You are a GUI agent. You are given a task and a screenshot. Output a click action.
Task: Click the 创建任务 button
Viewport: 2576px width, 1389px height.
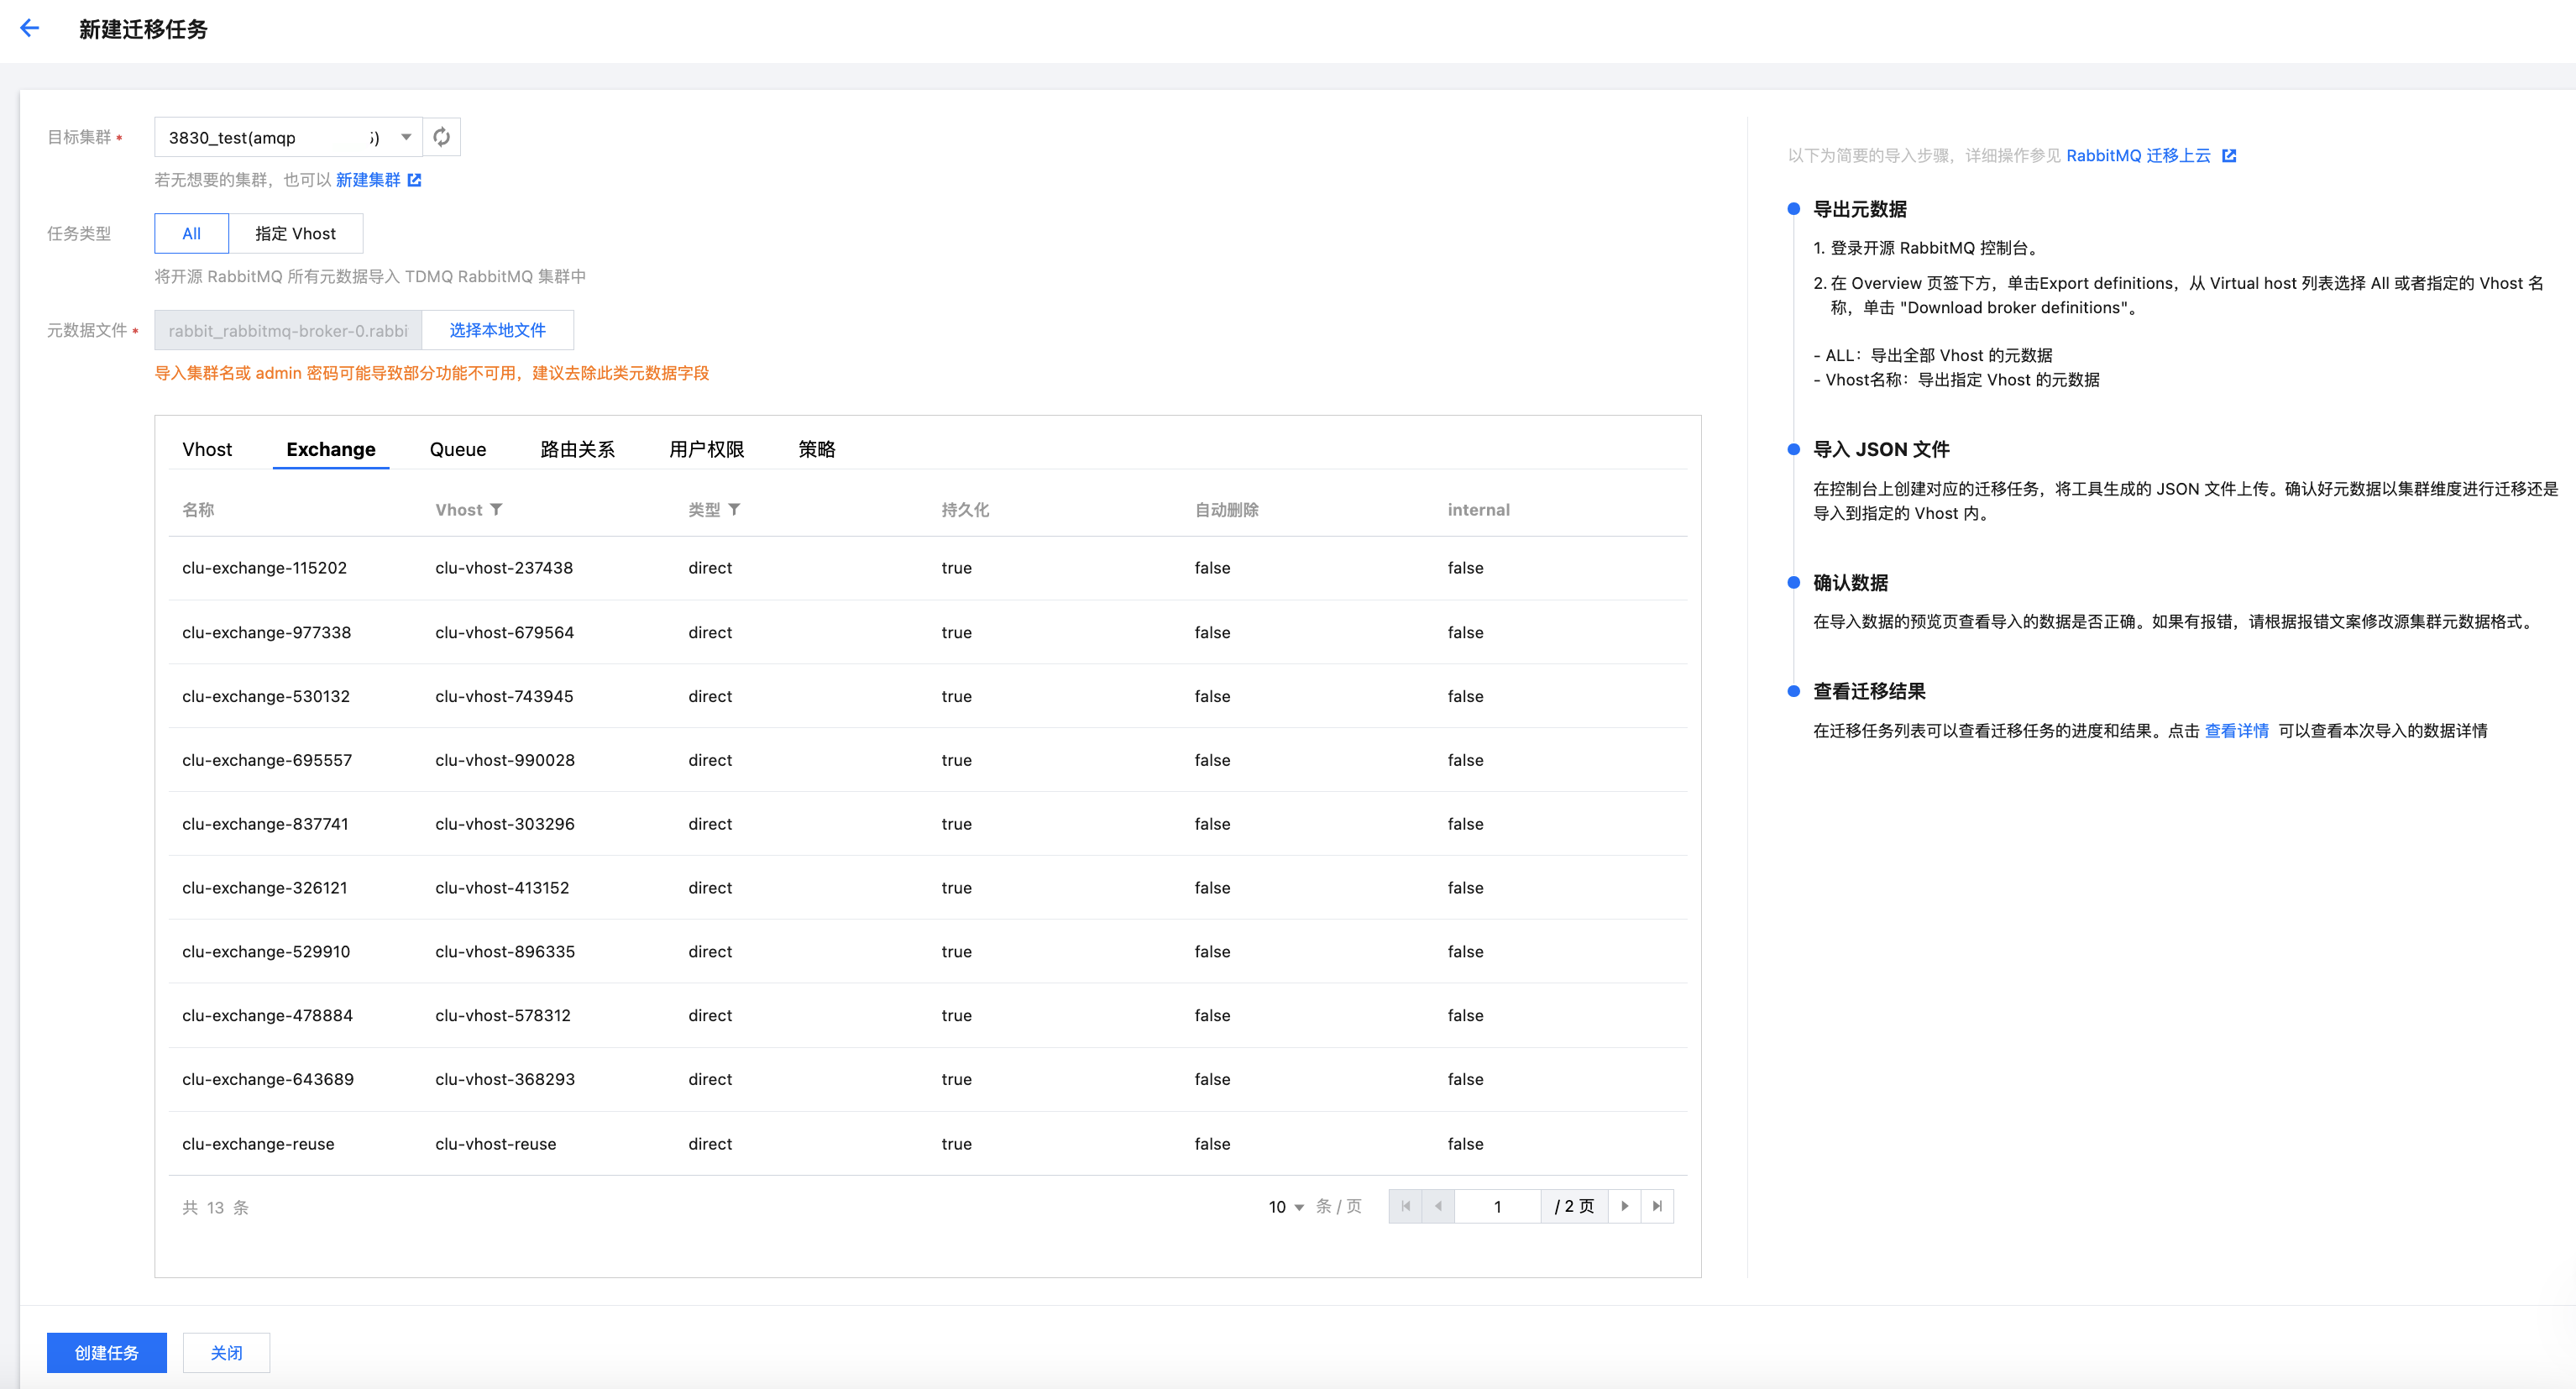click(x=106, y=1352)
